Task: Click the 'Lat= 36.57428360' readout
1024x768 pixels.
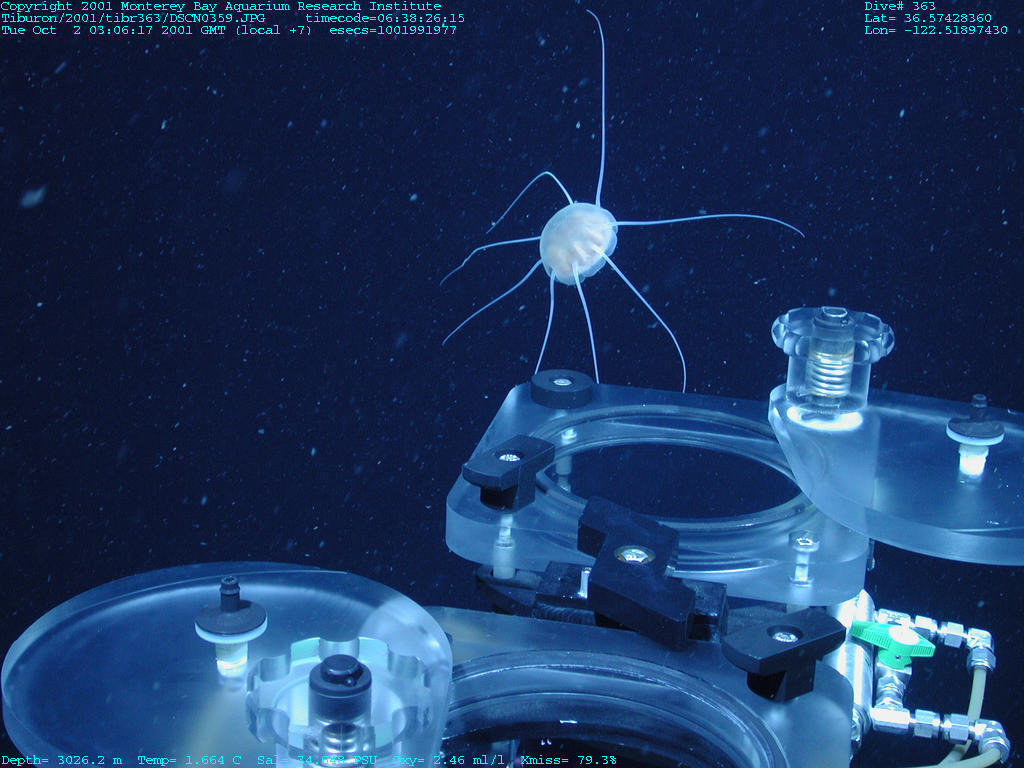Action: (928, 18)
